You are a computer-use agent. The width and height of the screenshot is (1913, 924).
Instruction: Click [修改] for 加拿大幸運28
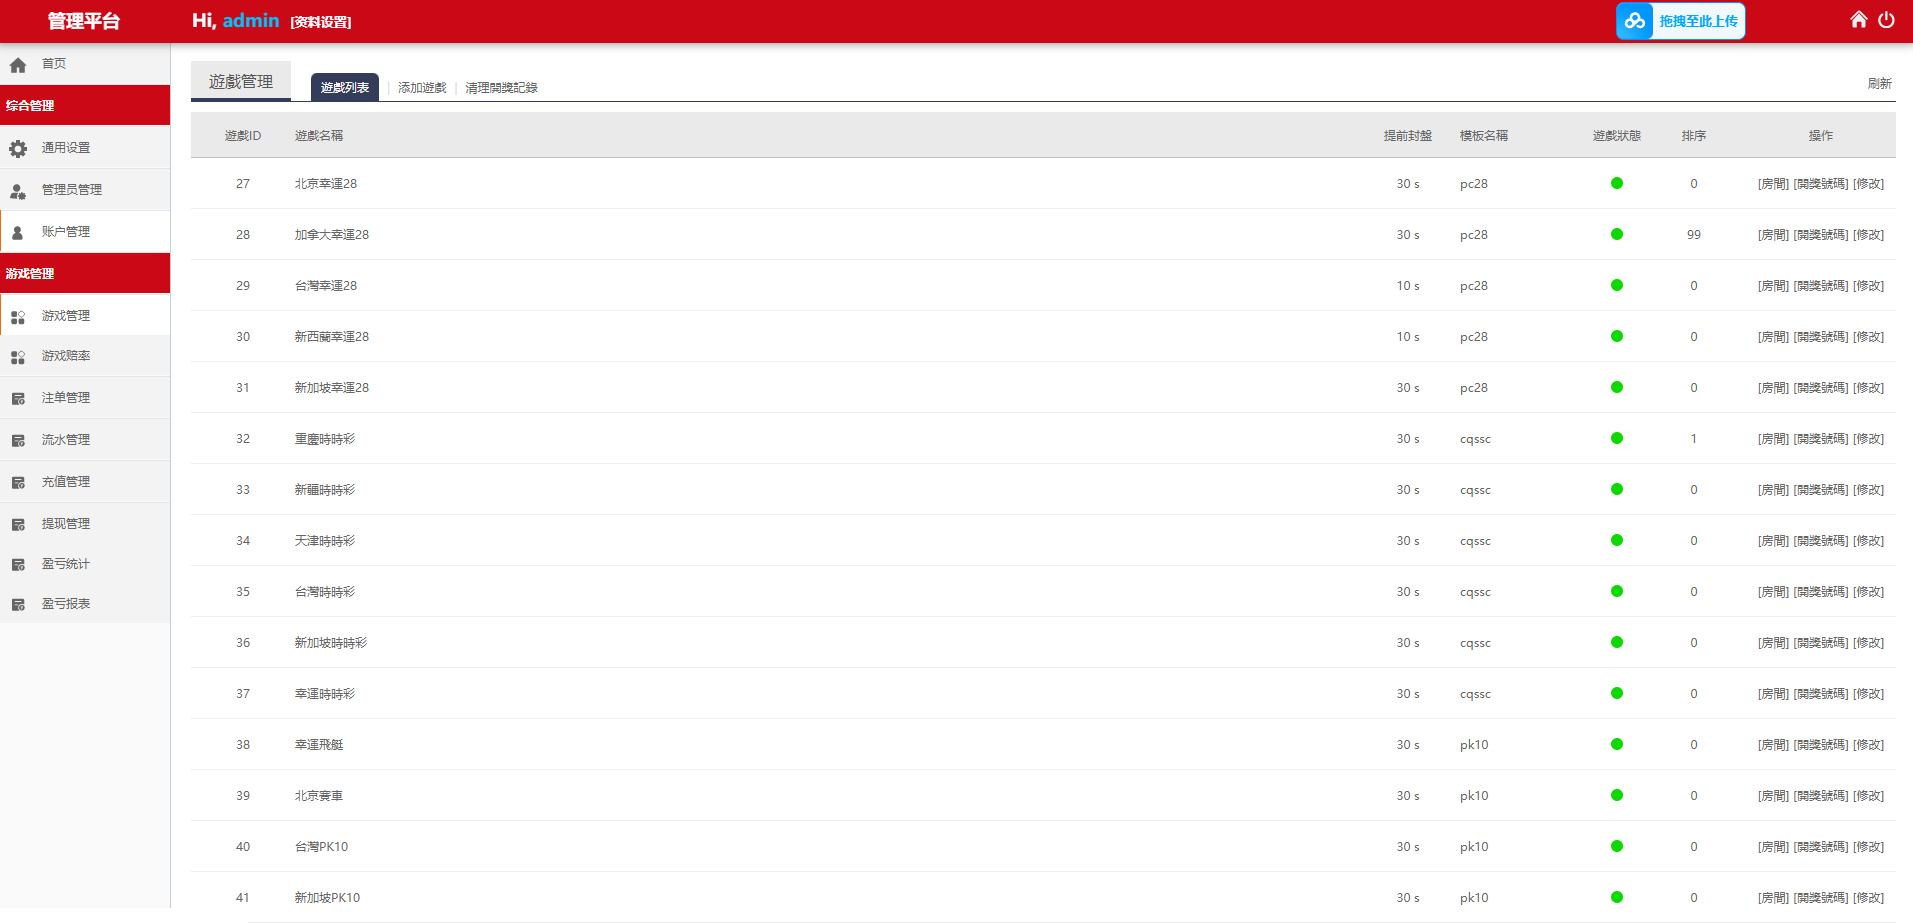click(x=1868, y=235)
